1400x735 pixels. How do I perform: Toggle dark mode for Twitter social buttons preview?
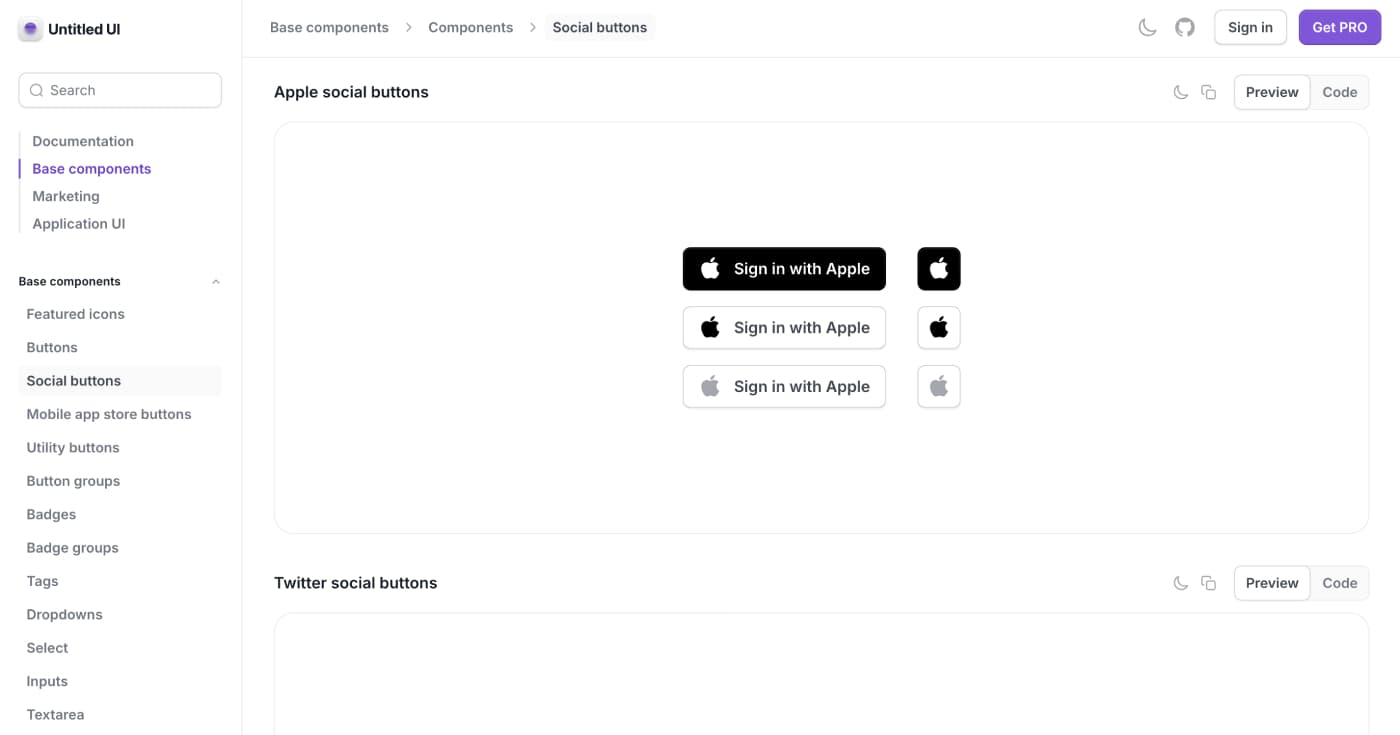[x=1181, y=582]
